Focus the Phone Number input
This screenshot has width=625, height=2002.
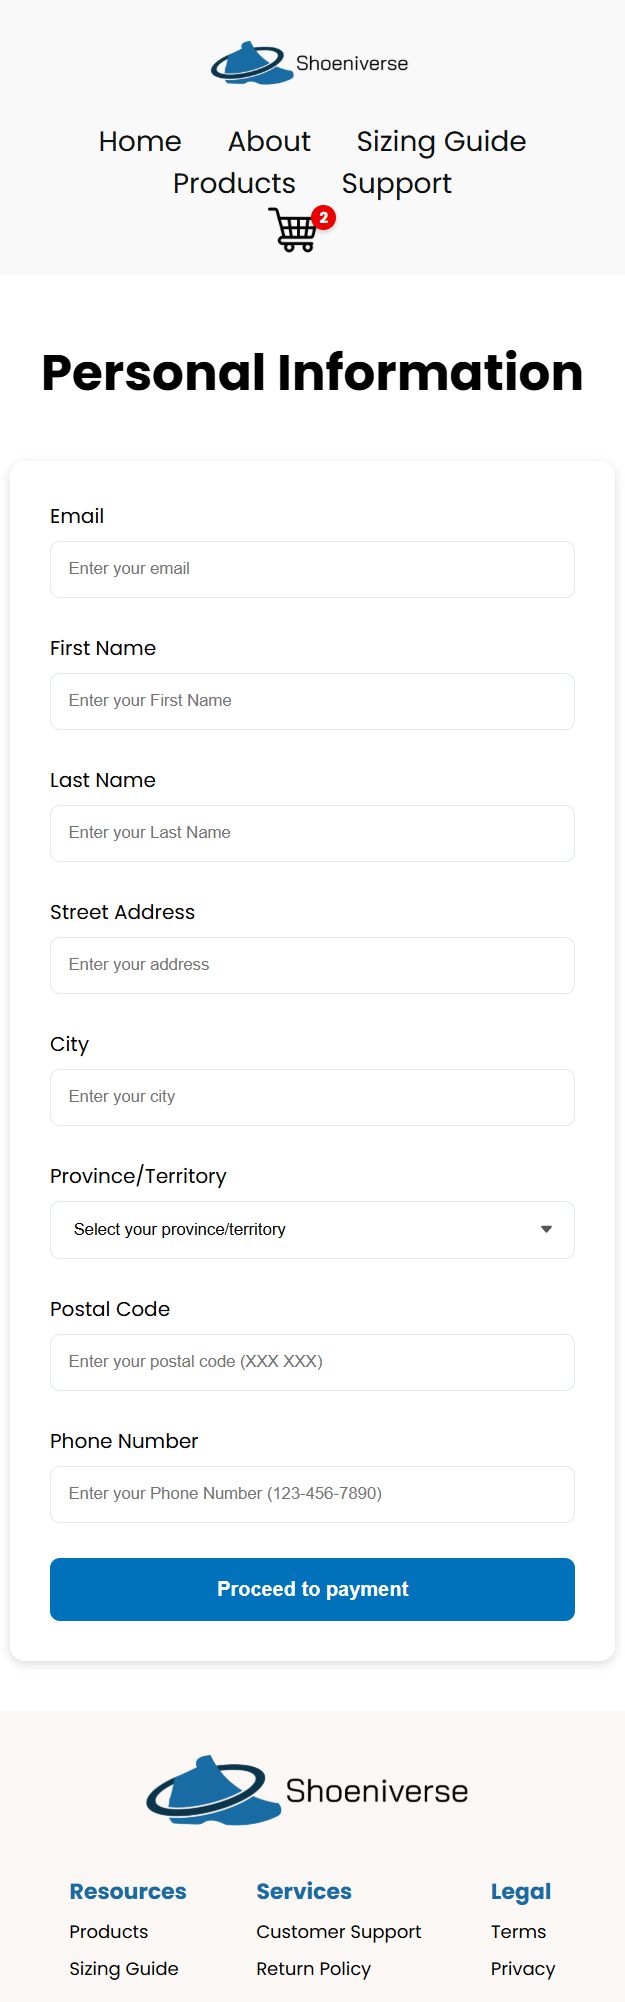pyautogui.click(x=312, y=1494)
